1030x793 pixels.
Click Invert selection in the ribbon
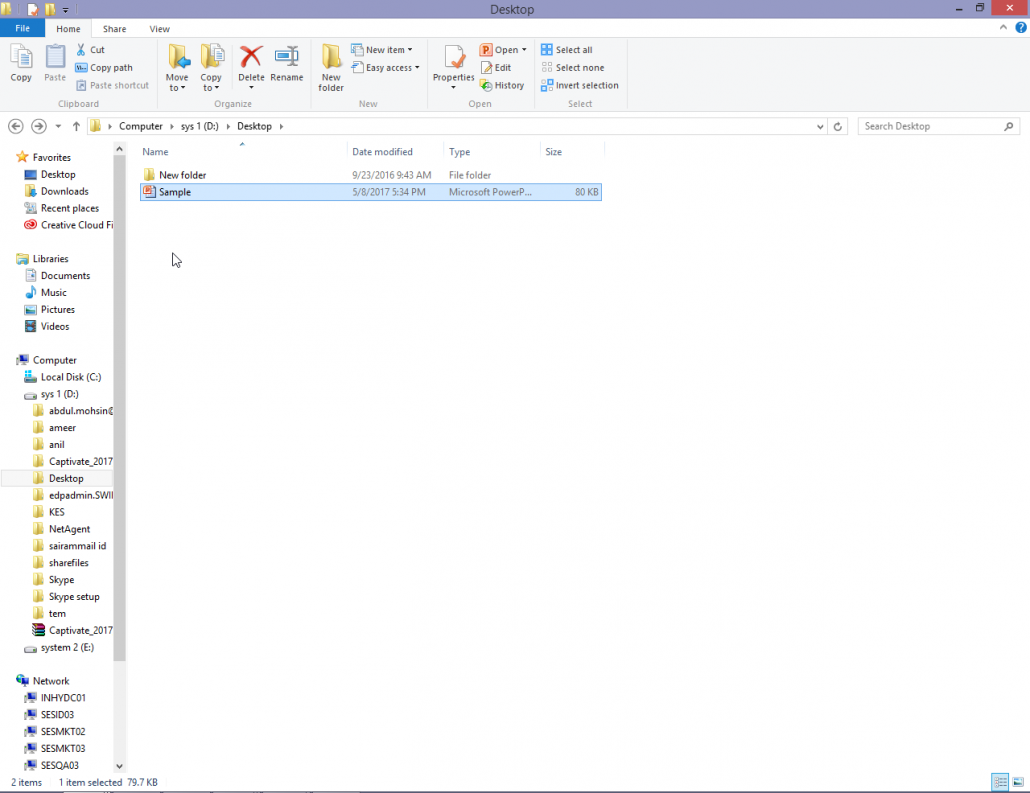(580, 85)
